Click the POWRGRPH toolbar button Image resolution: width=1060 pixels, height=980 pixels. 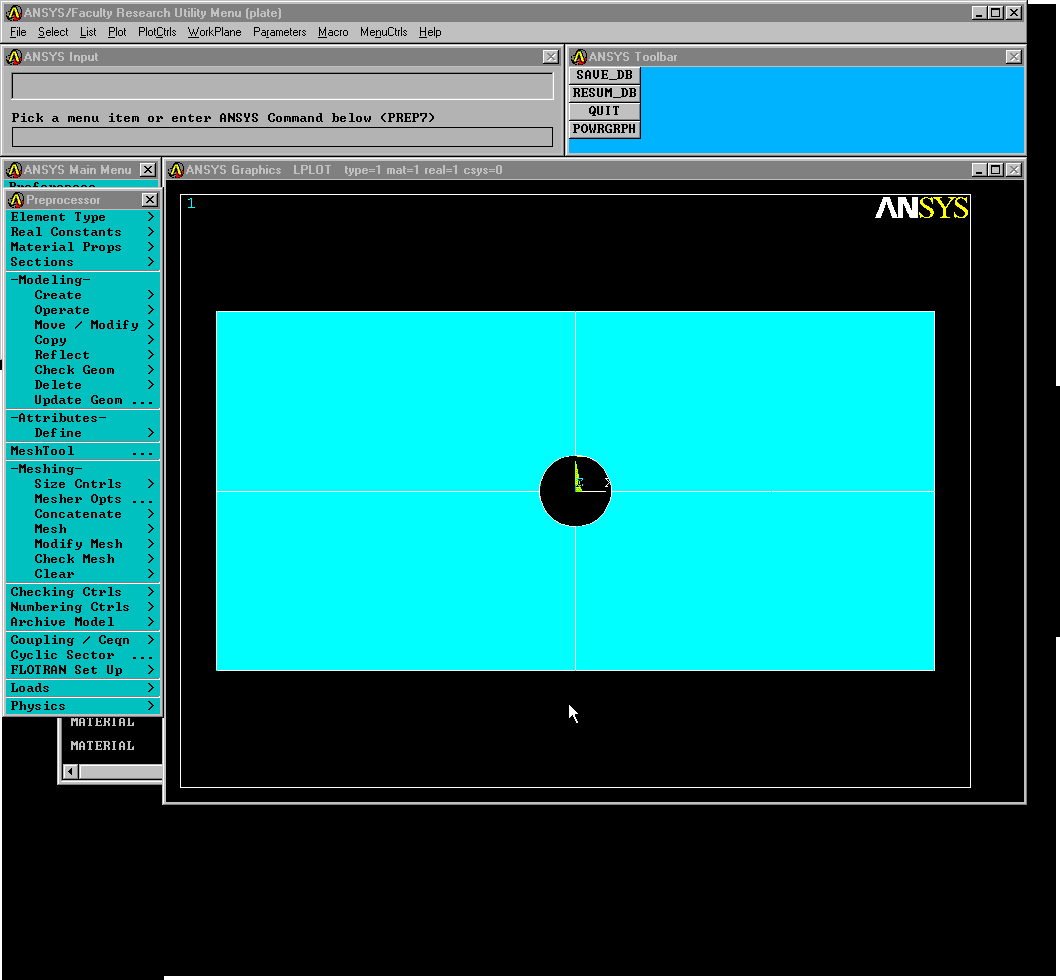point(604,129)
